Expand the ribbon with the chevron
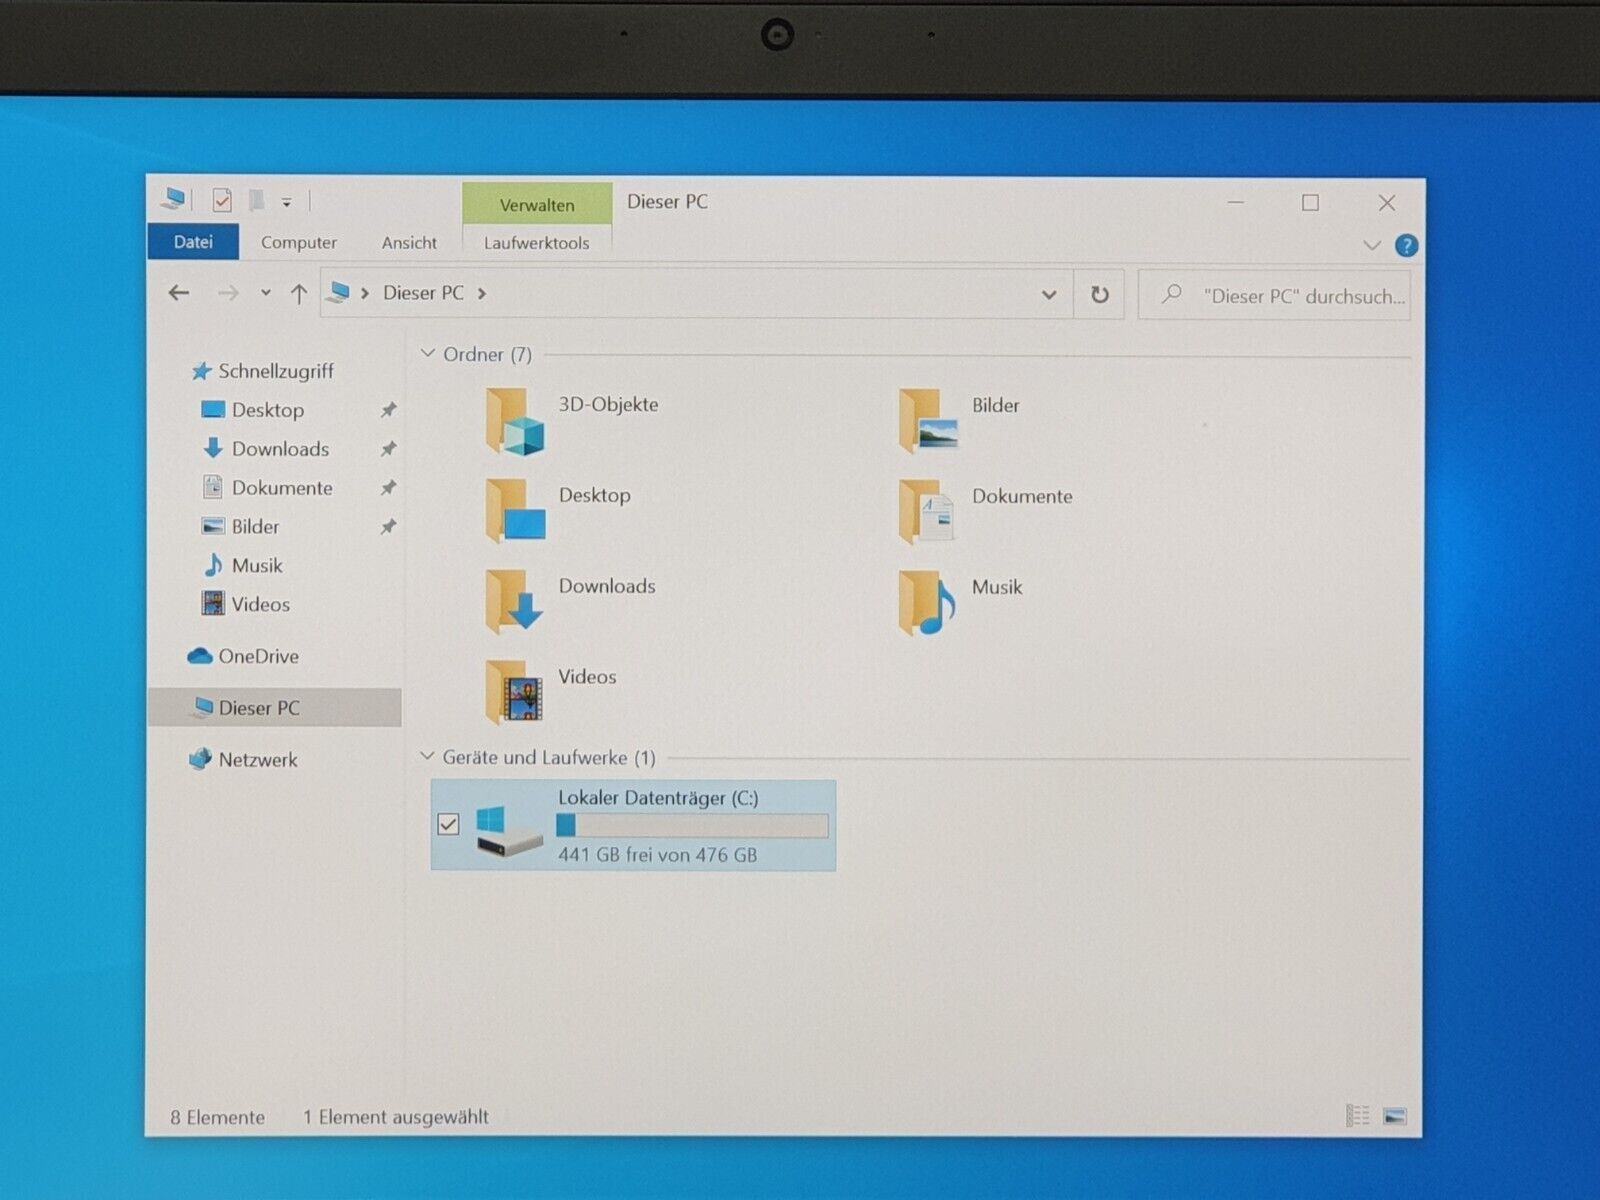 [1371, 246]
